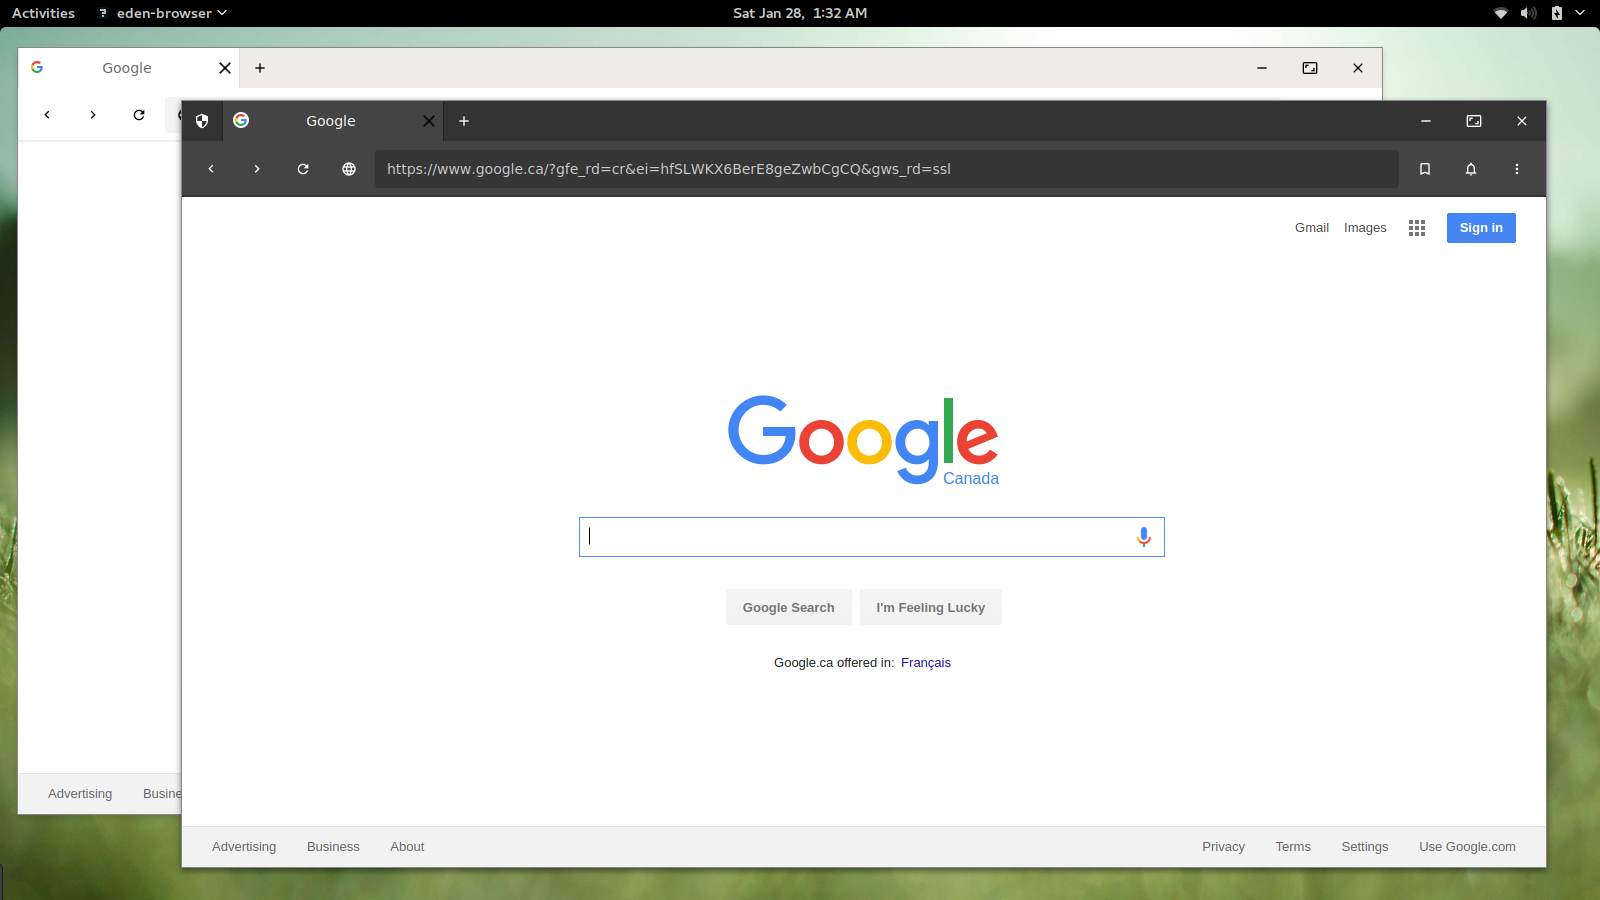
Task: Go forward in the background browser window
Action: click(93, 115)
